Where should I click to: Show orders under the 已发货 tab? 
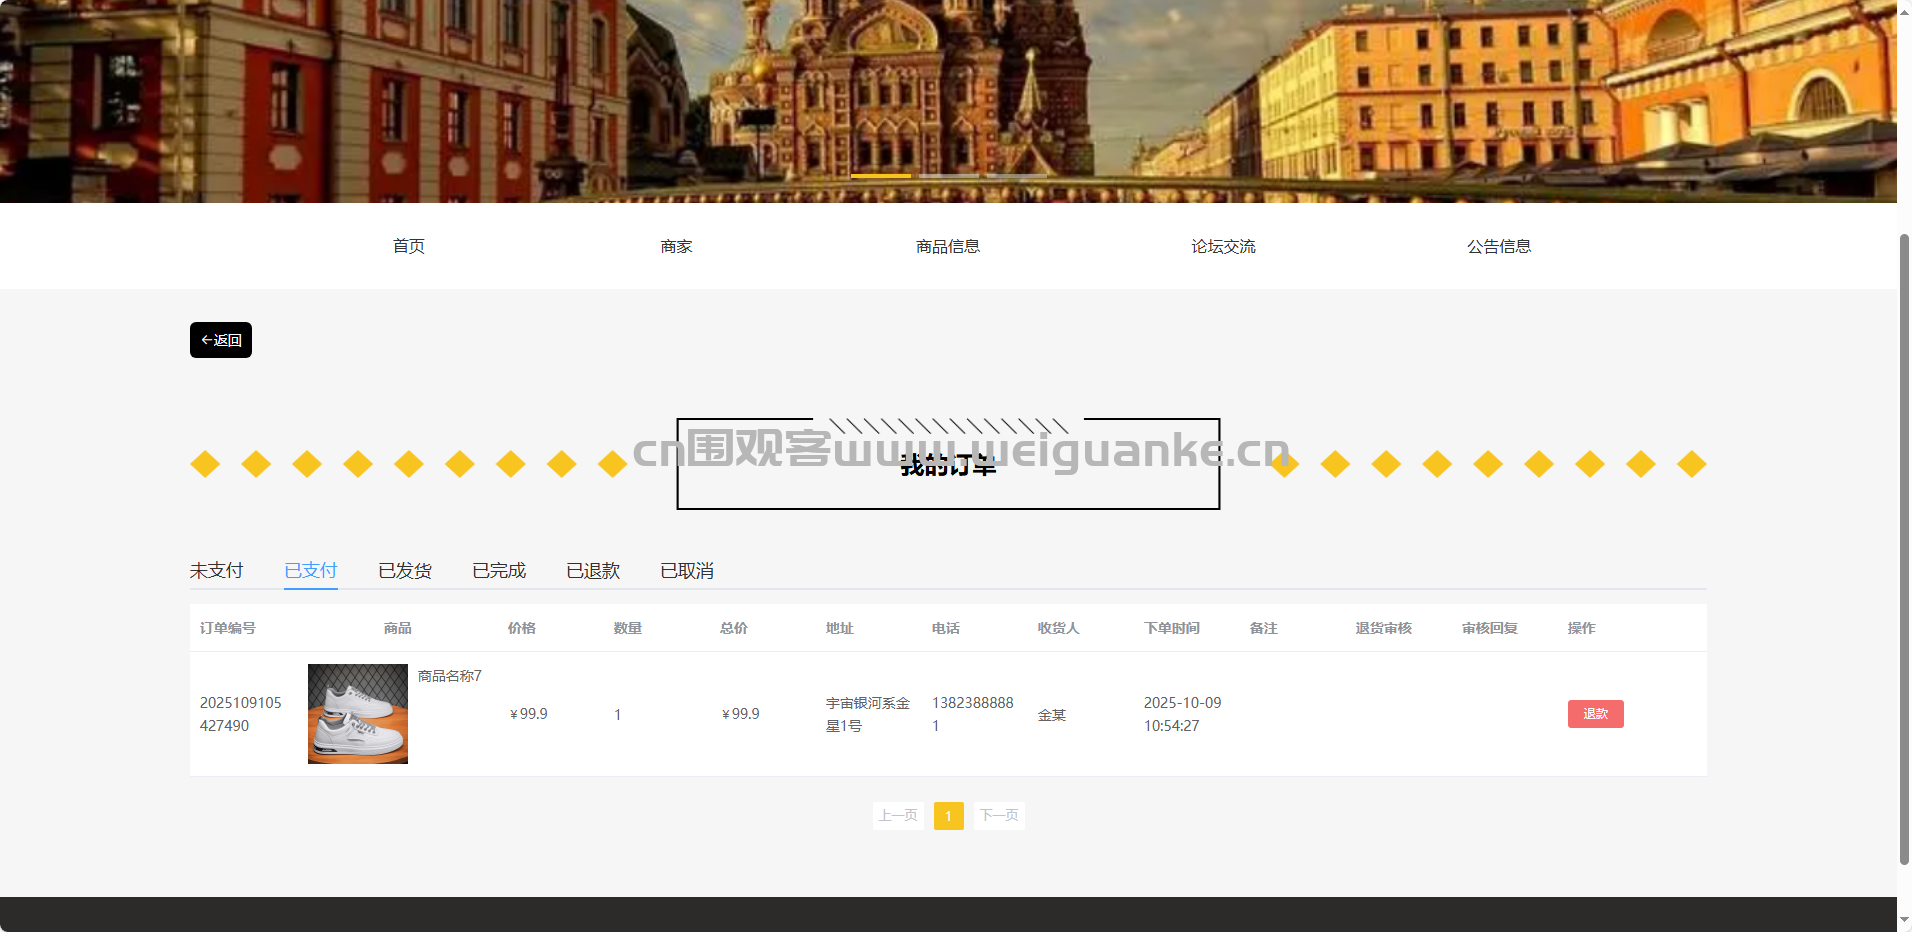click(404, 570)
